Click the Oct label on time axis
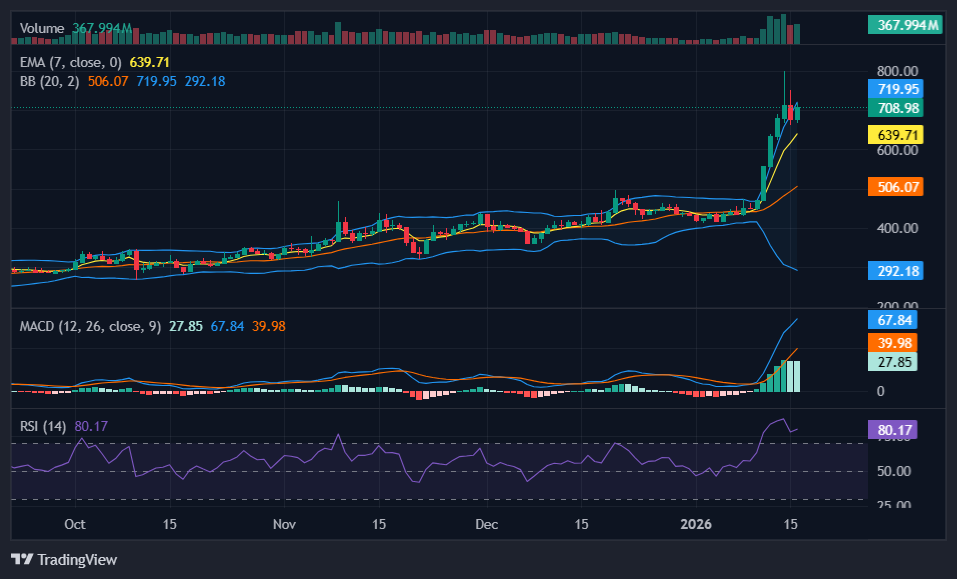This screenshot has width=957, height=579. click(73, 524)
